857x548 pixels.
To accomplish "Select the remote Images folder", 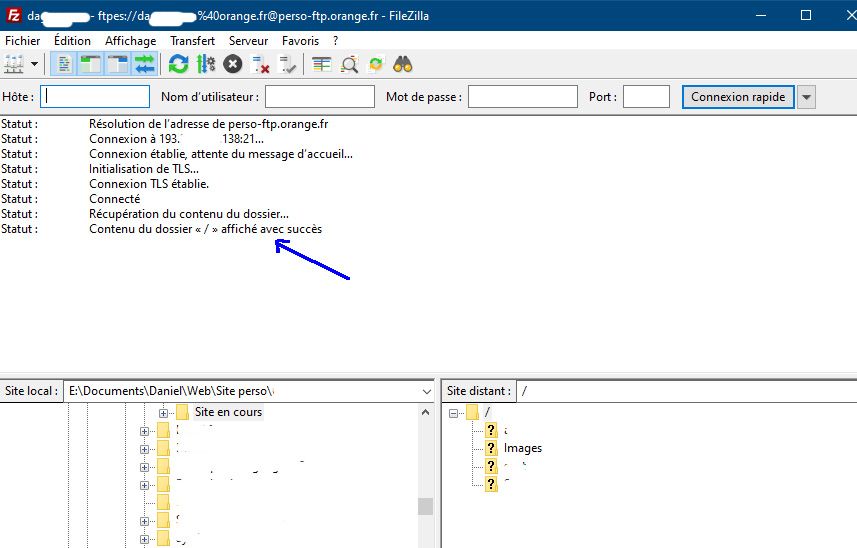I will pyautogui.click(x=522, y=448).
